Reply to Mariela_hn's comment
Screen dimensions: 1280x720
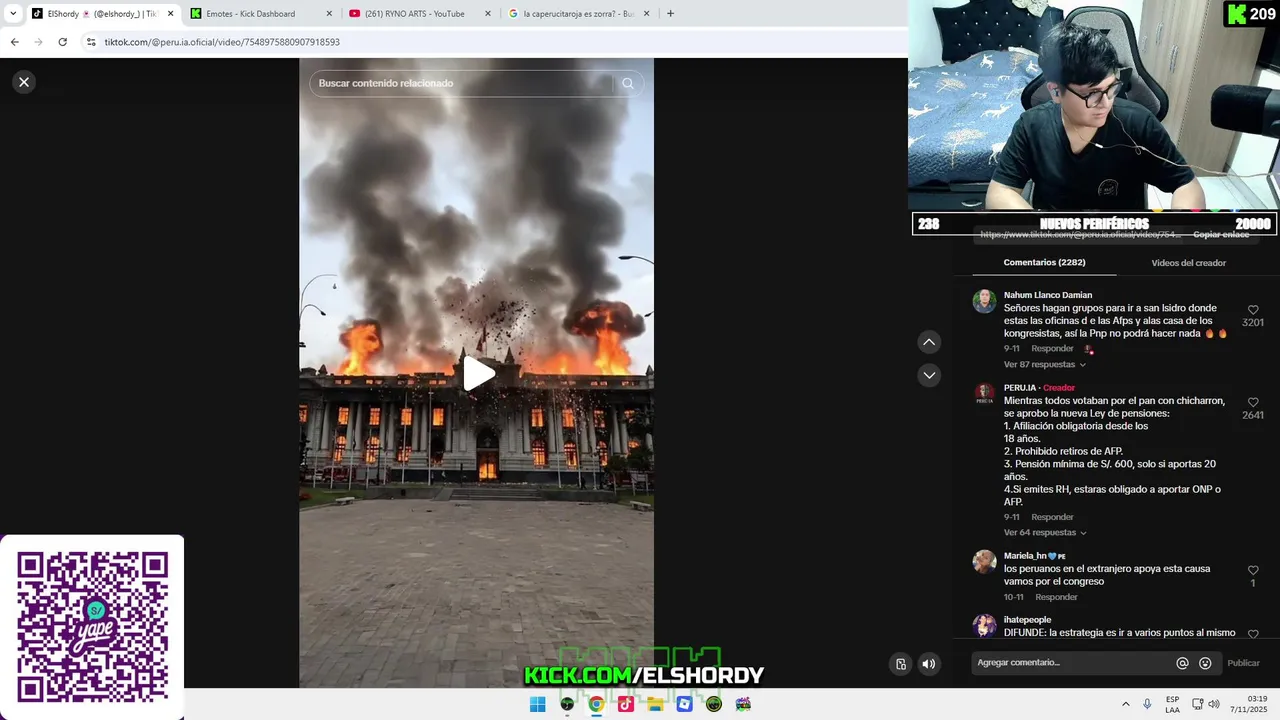[1056, 597]
